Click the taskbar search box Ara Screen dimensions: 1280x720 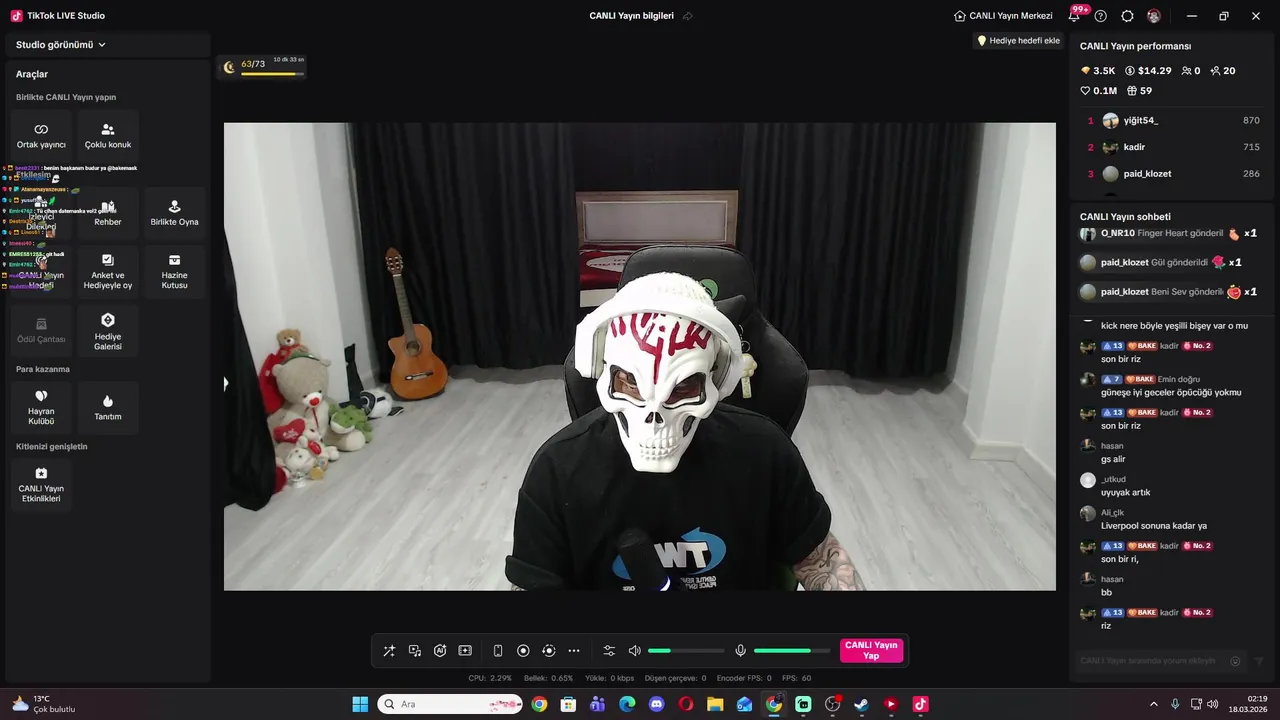(x=450, y=704)
